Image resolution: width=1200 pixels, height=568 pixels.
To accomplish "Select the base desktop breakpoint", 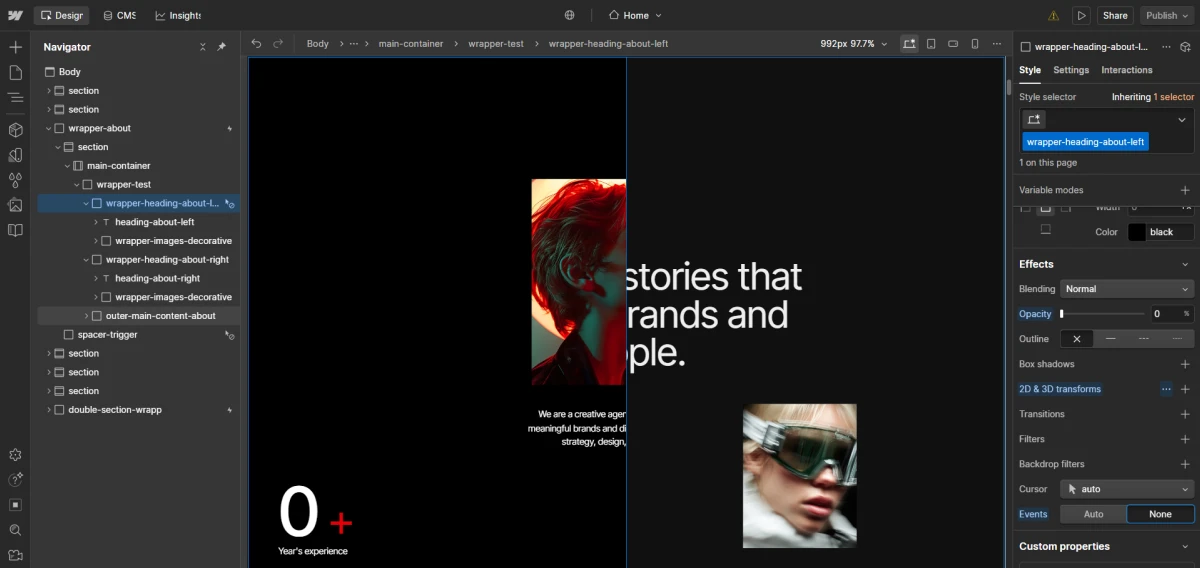I will (909, 44).
